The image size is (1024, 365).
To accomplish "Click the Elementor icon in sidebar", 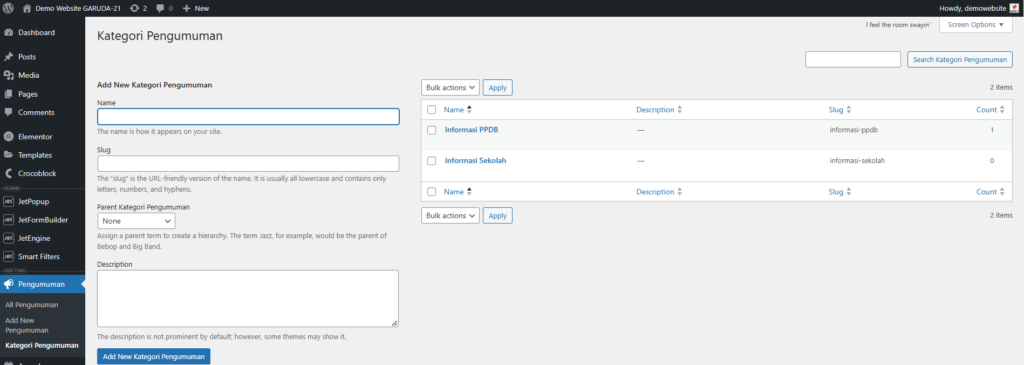I will click(x=8, y=136).
